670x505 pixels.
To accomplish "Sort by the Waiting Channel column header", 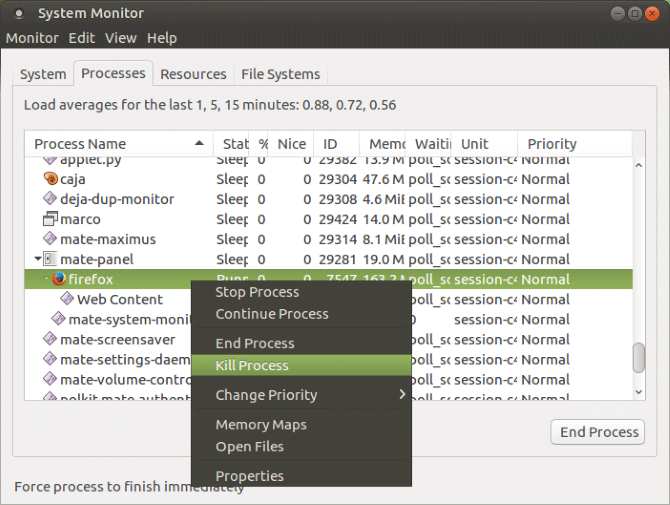I will pos(428,144).
